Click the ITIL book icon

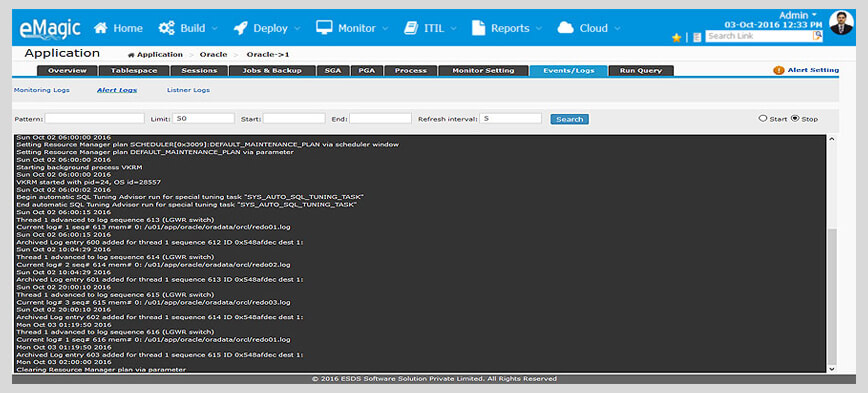click(411, 28)
